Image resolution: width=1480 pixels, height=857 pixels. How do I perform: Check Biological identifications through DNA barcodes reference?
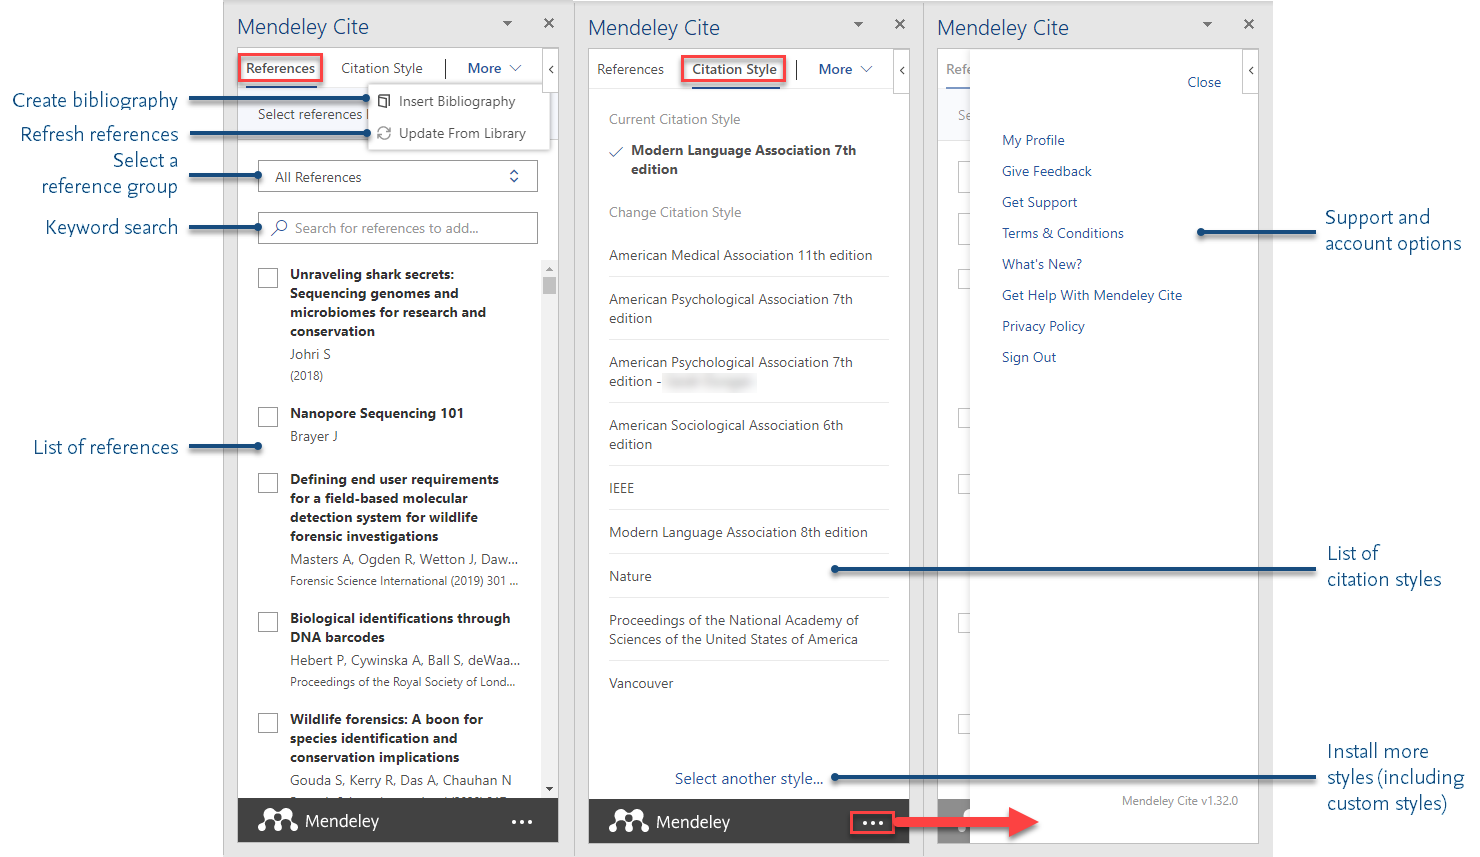point(268,622)
